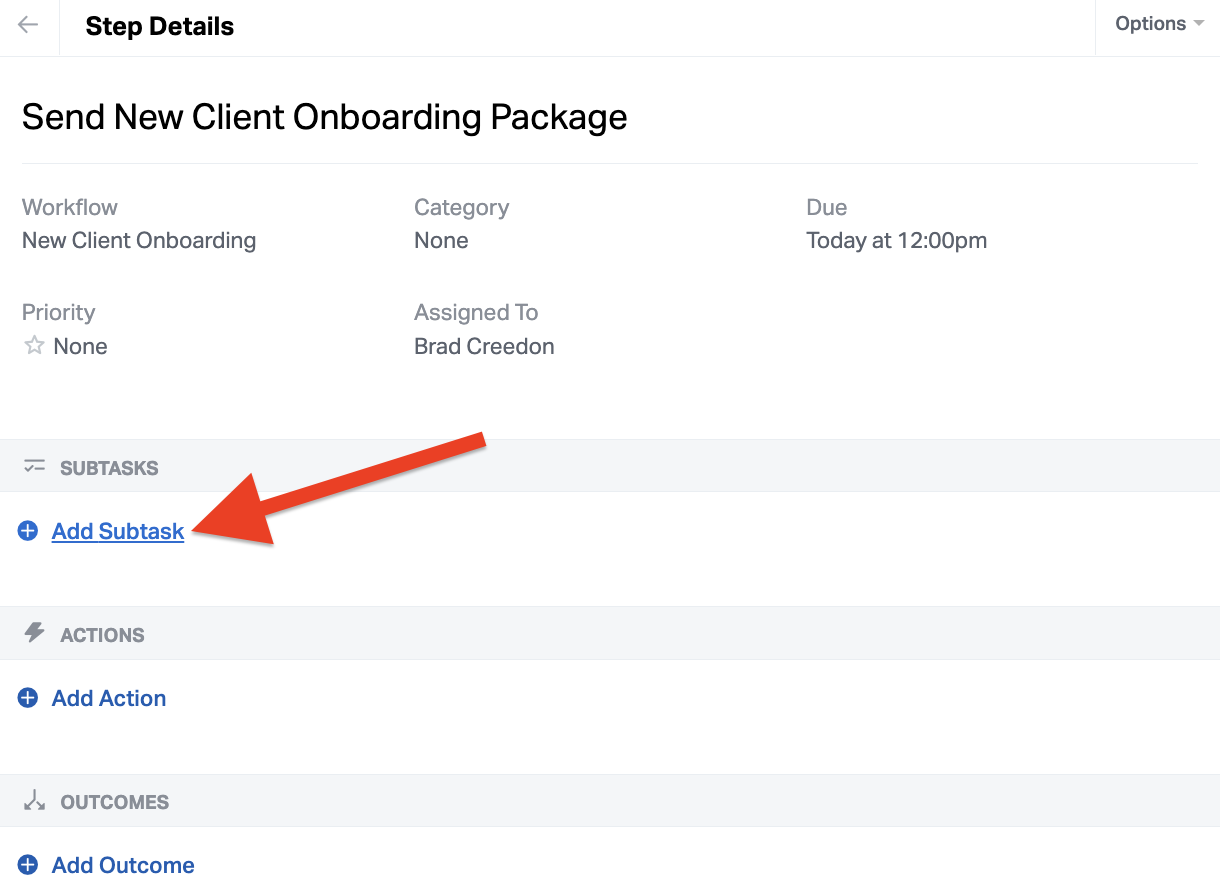
Task: Click the plus icon beside Add Outcome
Action: (28, 865)
